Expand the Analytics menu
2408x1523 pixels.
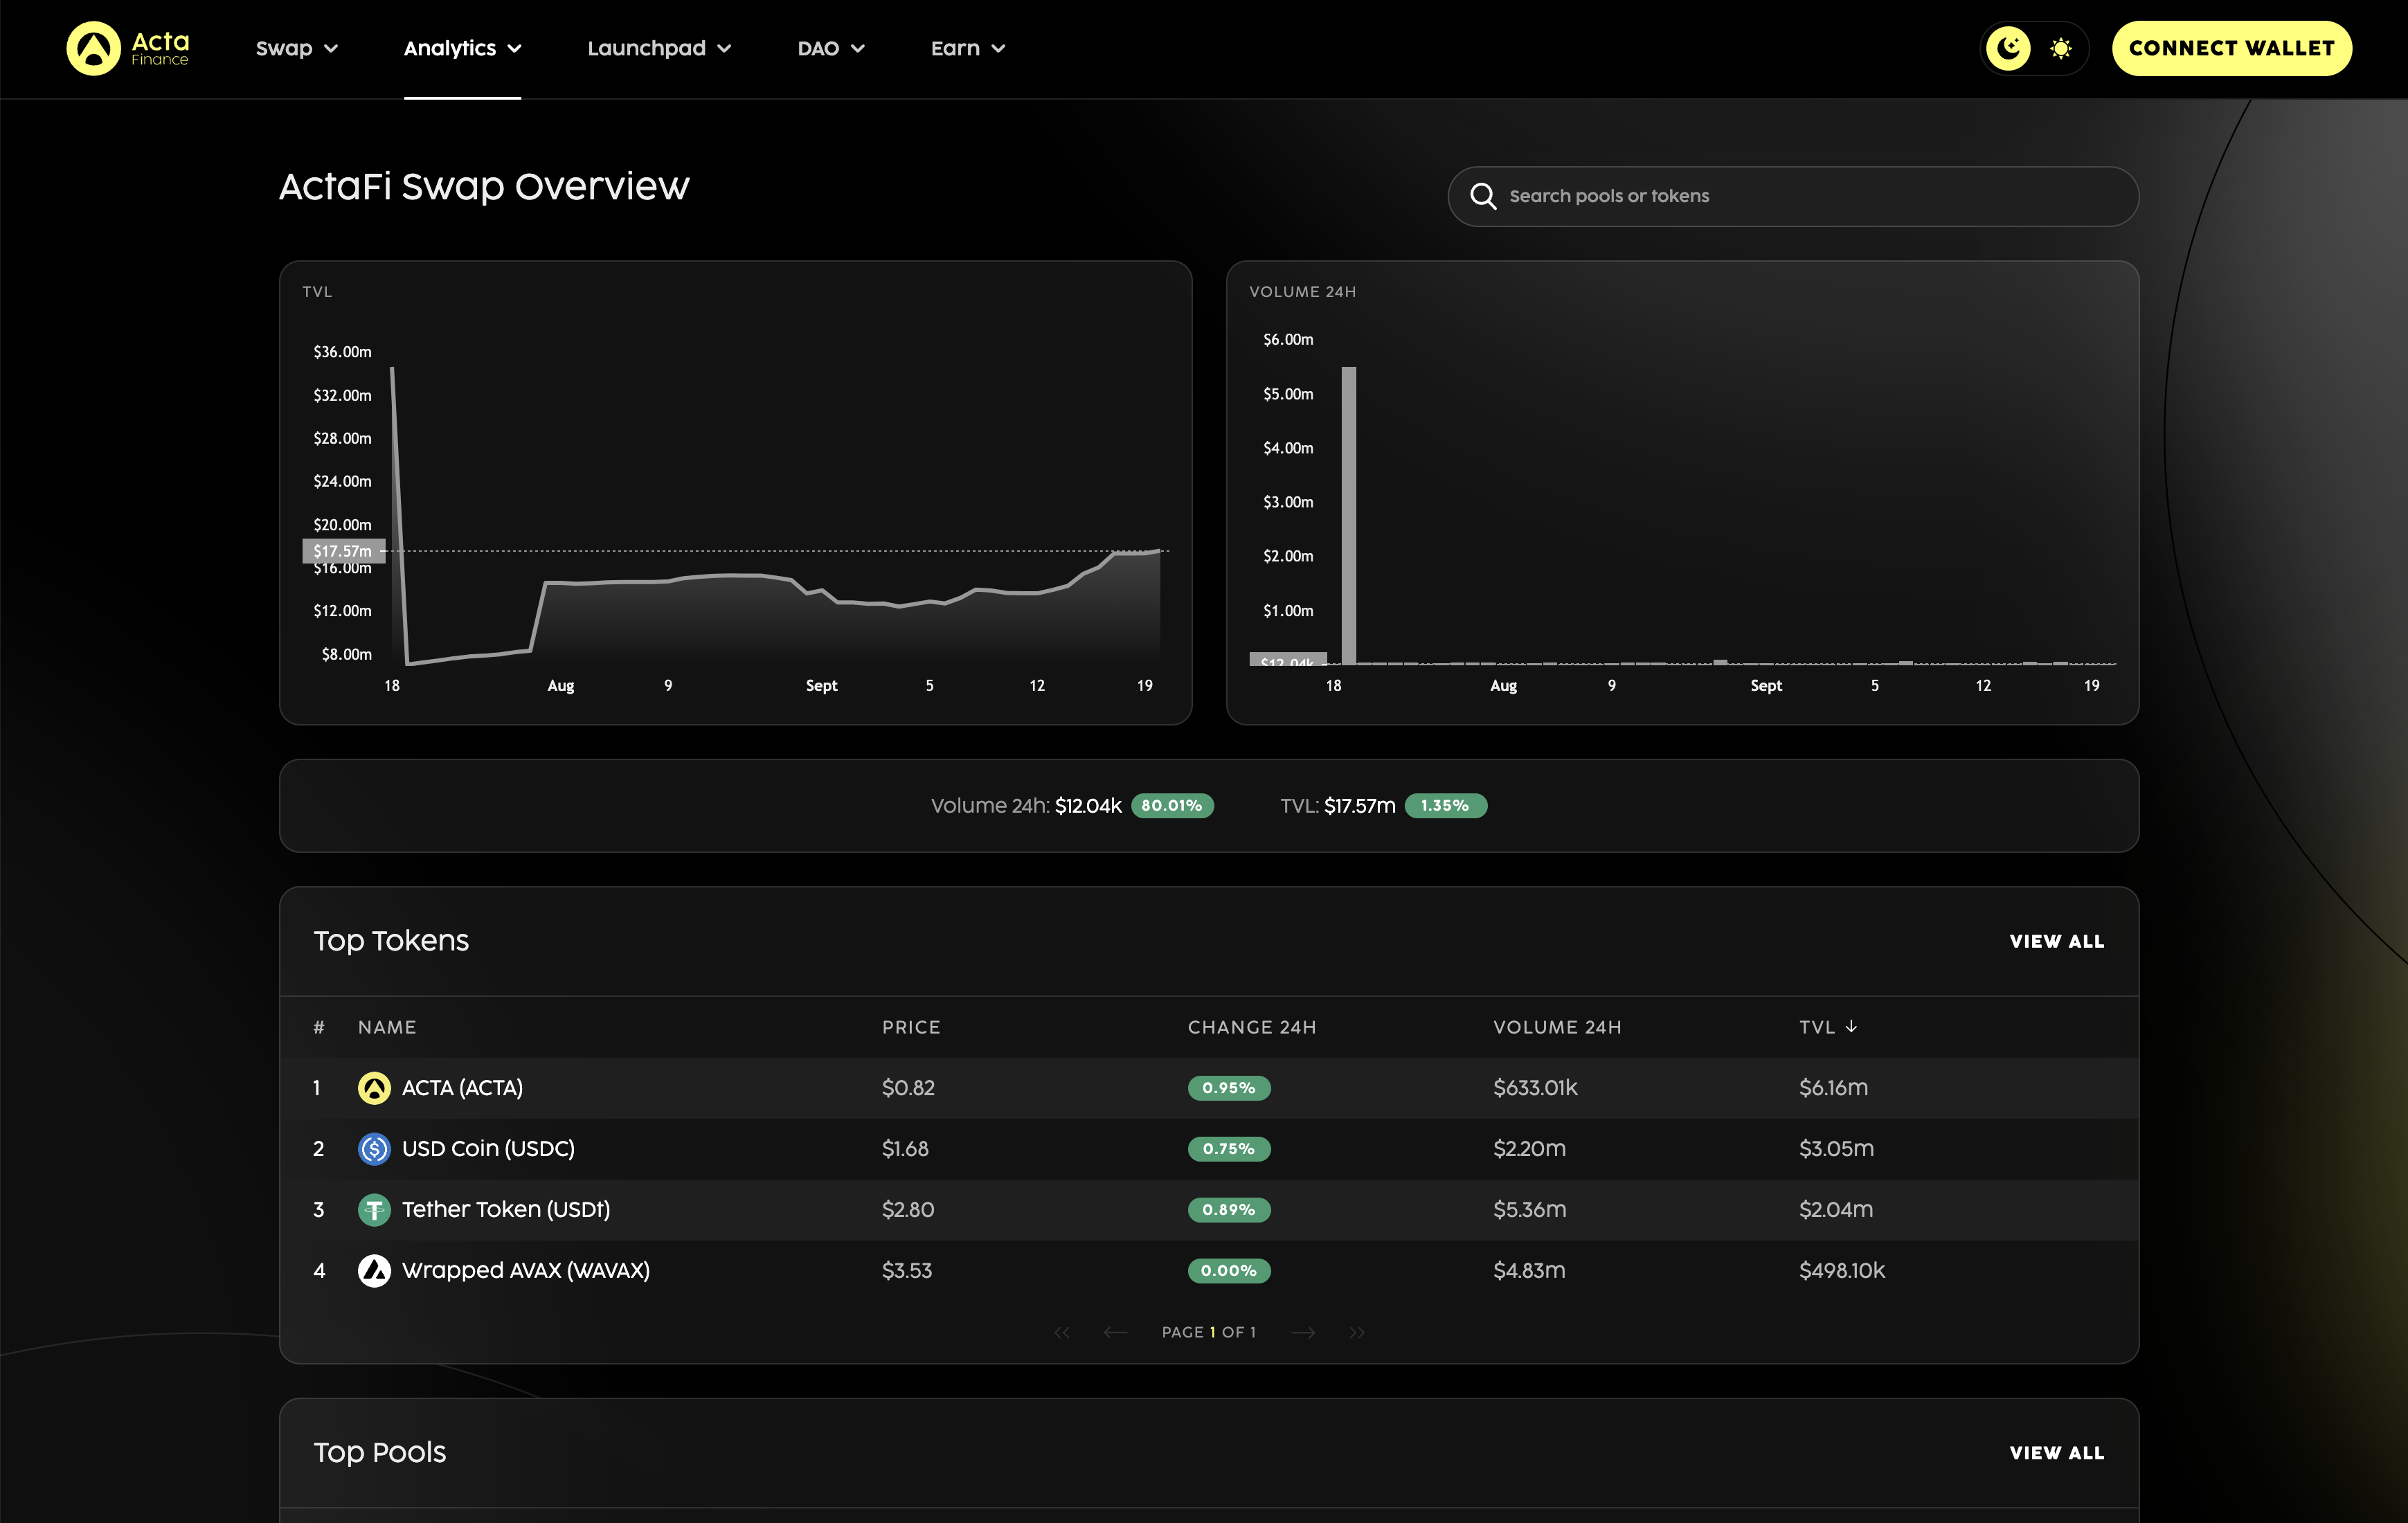[462, 48]
